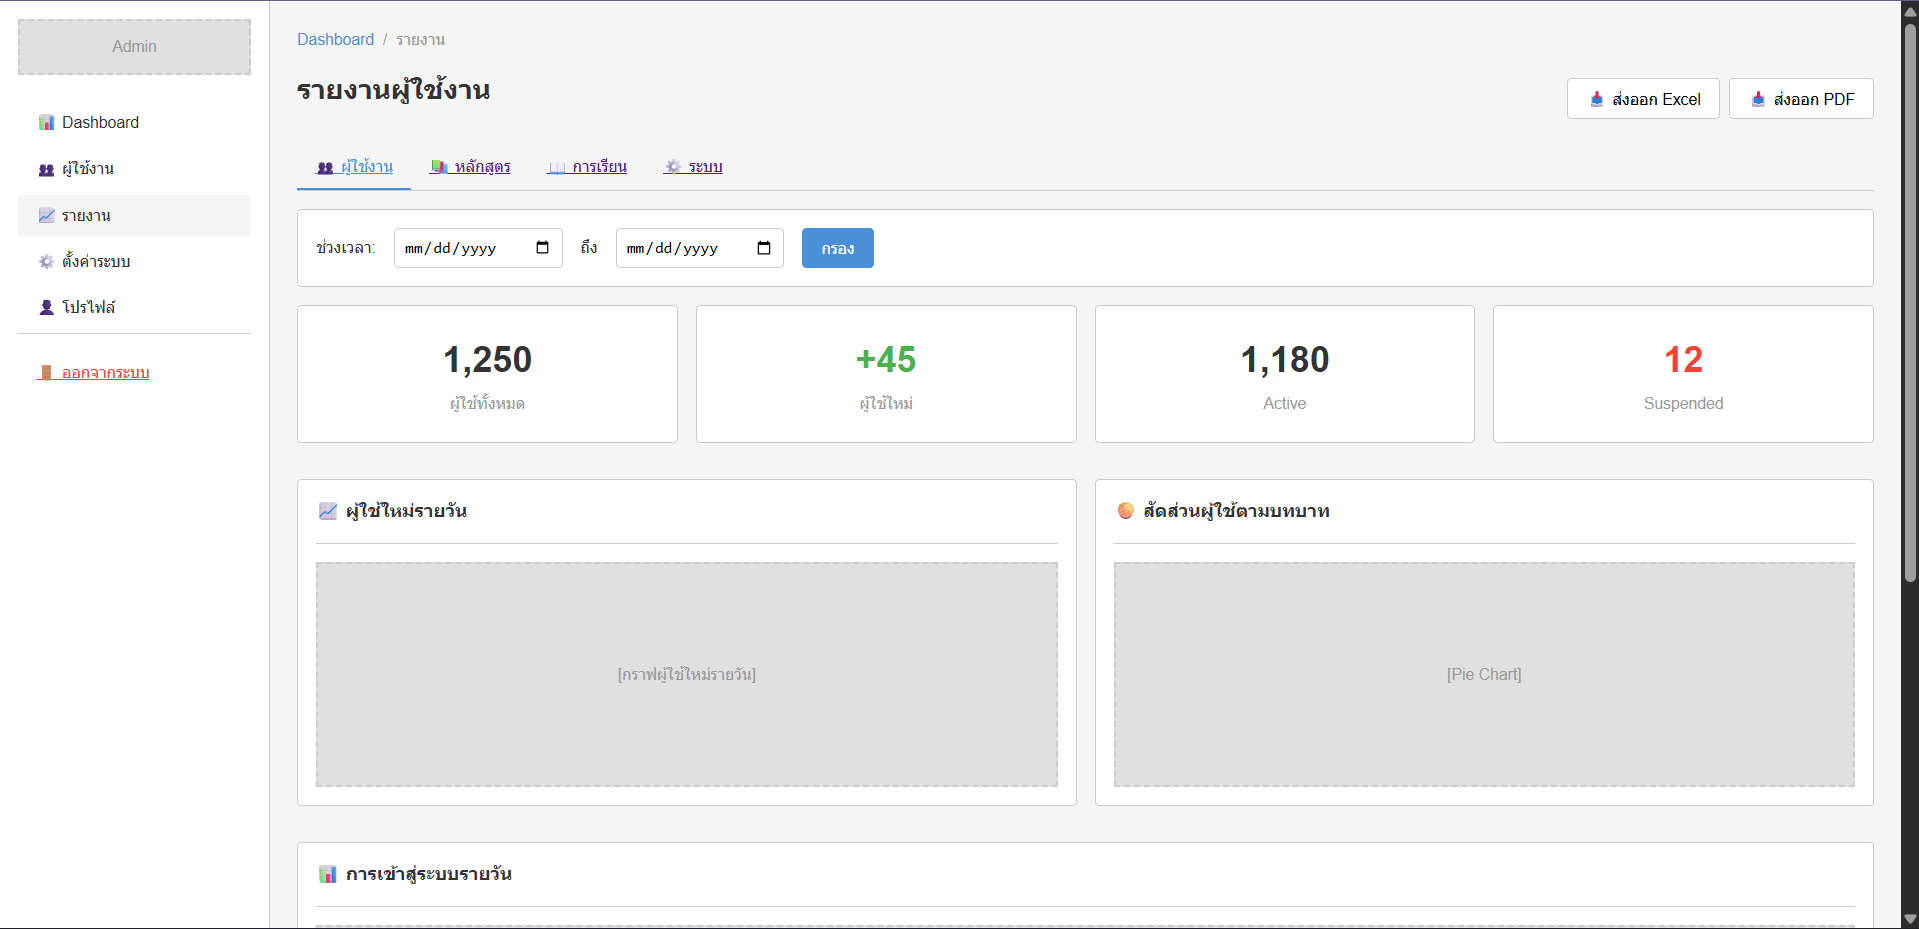Follow the Dashboard breadcrumb link
The height and width of the screenshot is (929, 1919).
[x=335, y=39]
